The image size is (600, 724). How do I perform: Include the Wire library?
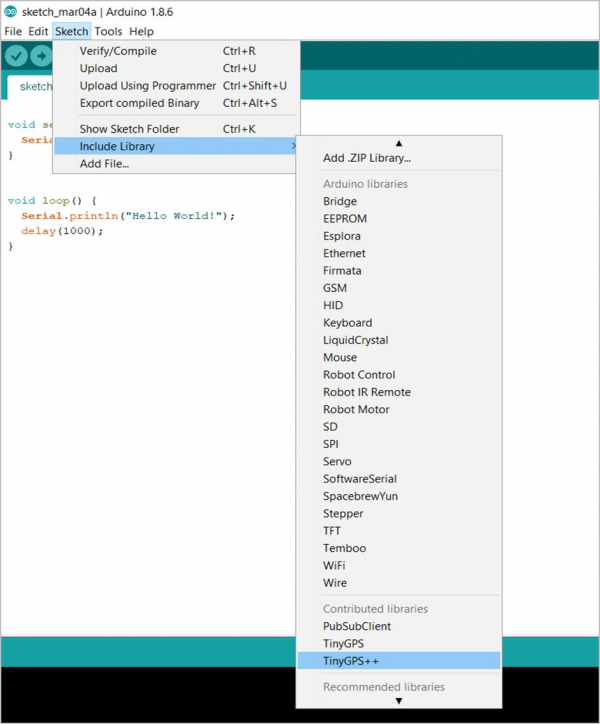click(399, 583)
